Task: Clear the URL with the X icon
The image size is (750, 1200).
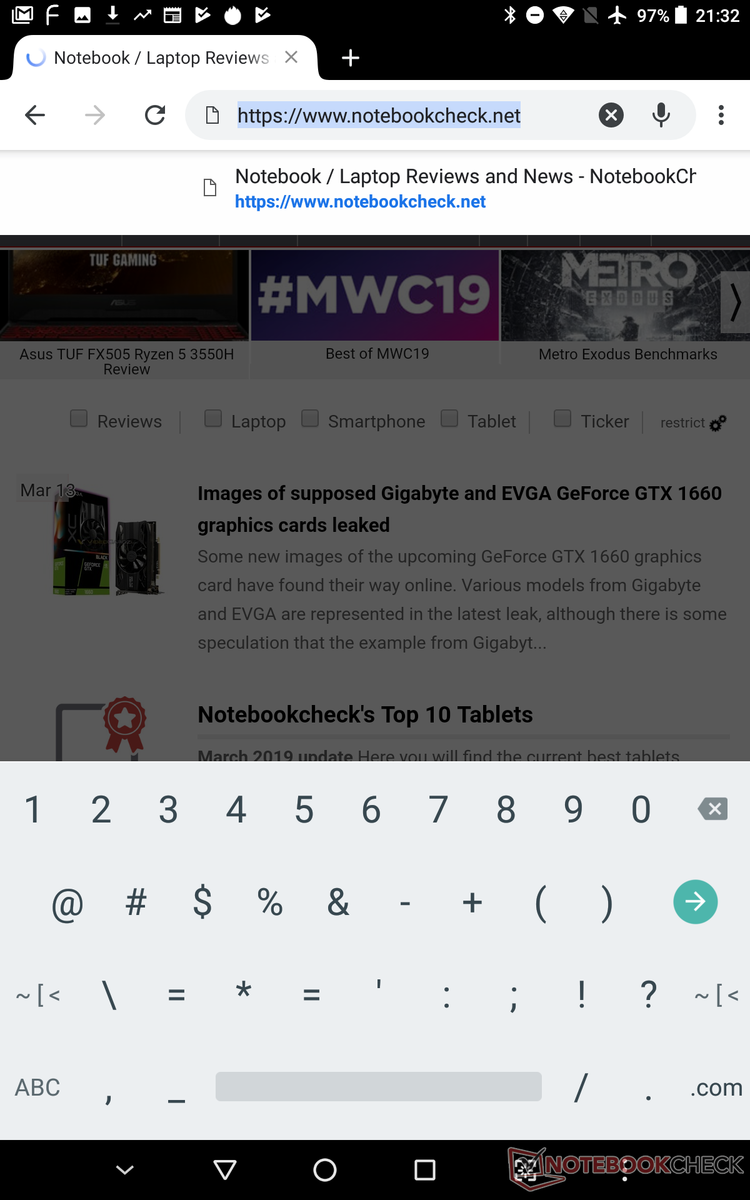Action: tap(611, 116)
